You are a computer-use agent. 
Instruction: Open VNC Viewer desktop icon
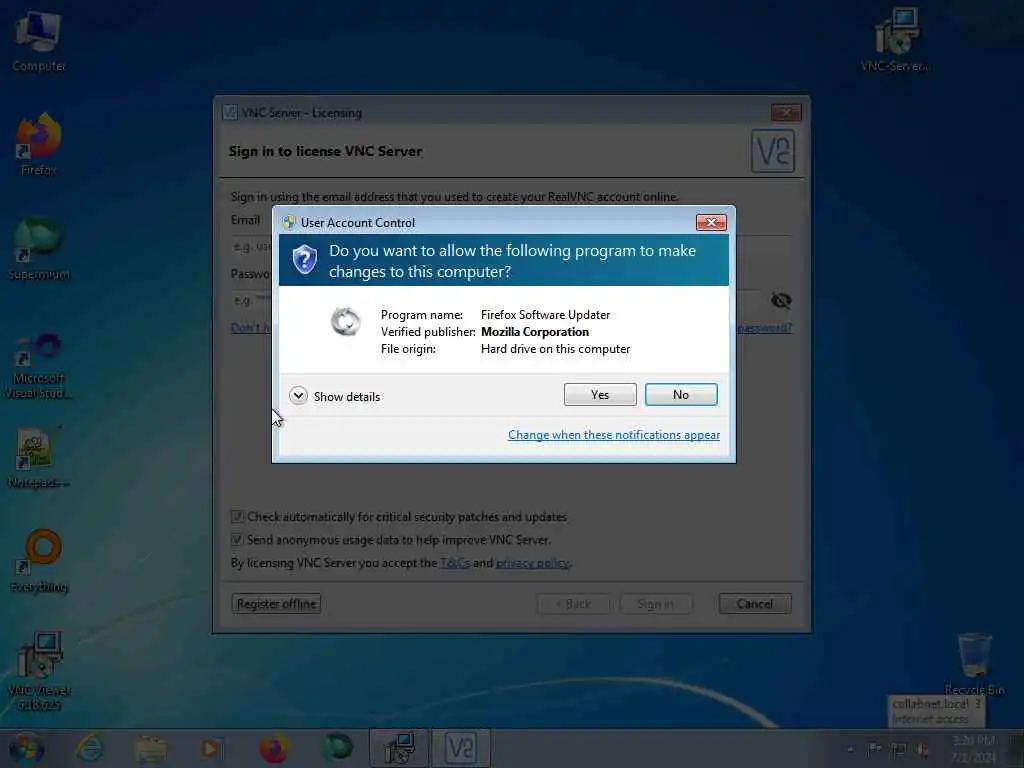[39, 670]
